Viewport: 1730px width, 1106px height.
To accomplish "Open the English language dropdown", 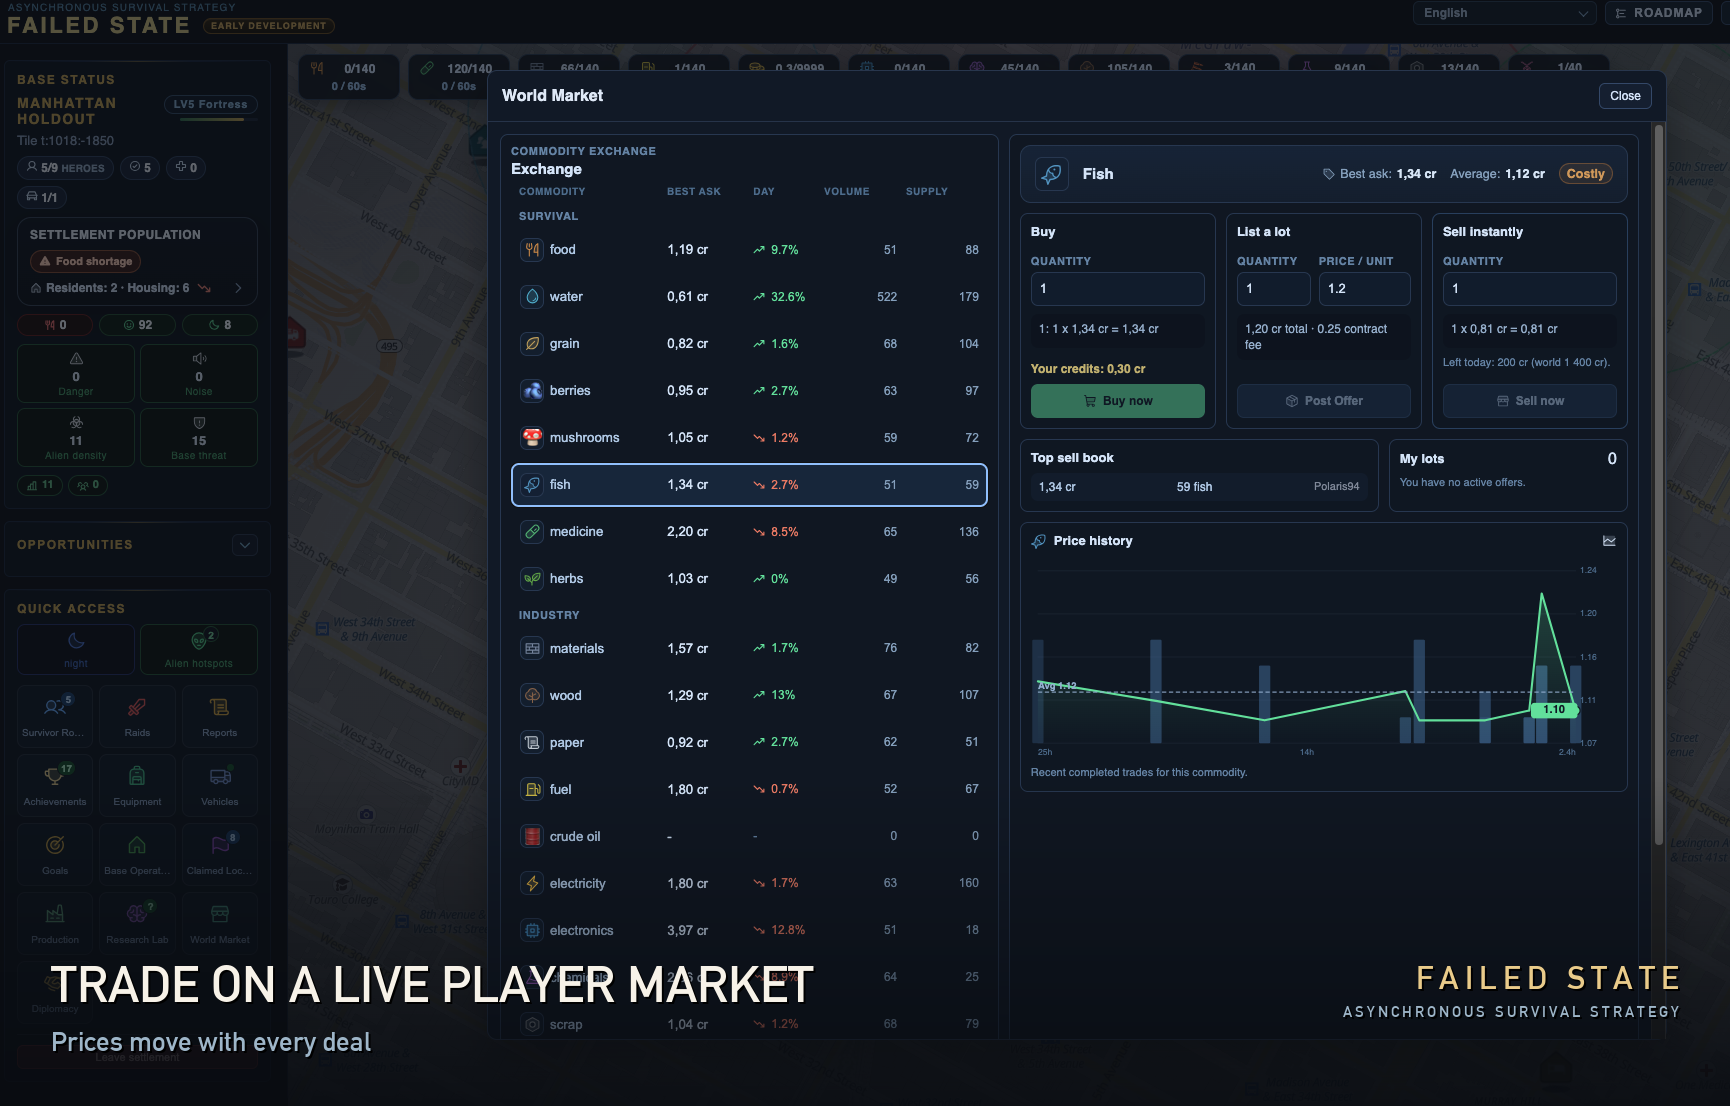I will tap(1504, 13).
